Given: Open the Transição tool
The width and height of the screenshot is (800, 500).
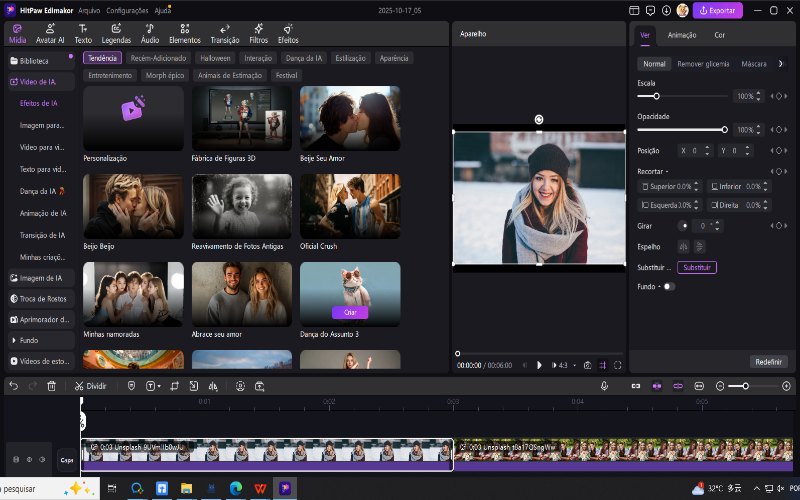Looking at the screenshot, I should tap(224, 34).
